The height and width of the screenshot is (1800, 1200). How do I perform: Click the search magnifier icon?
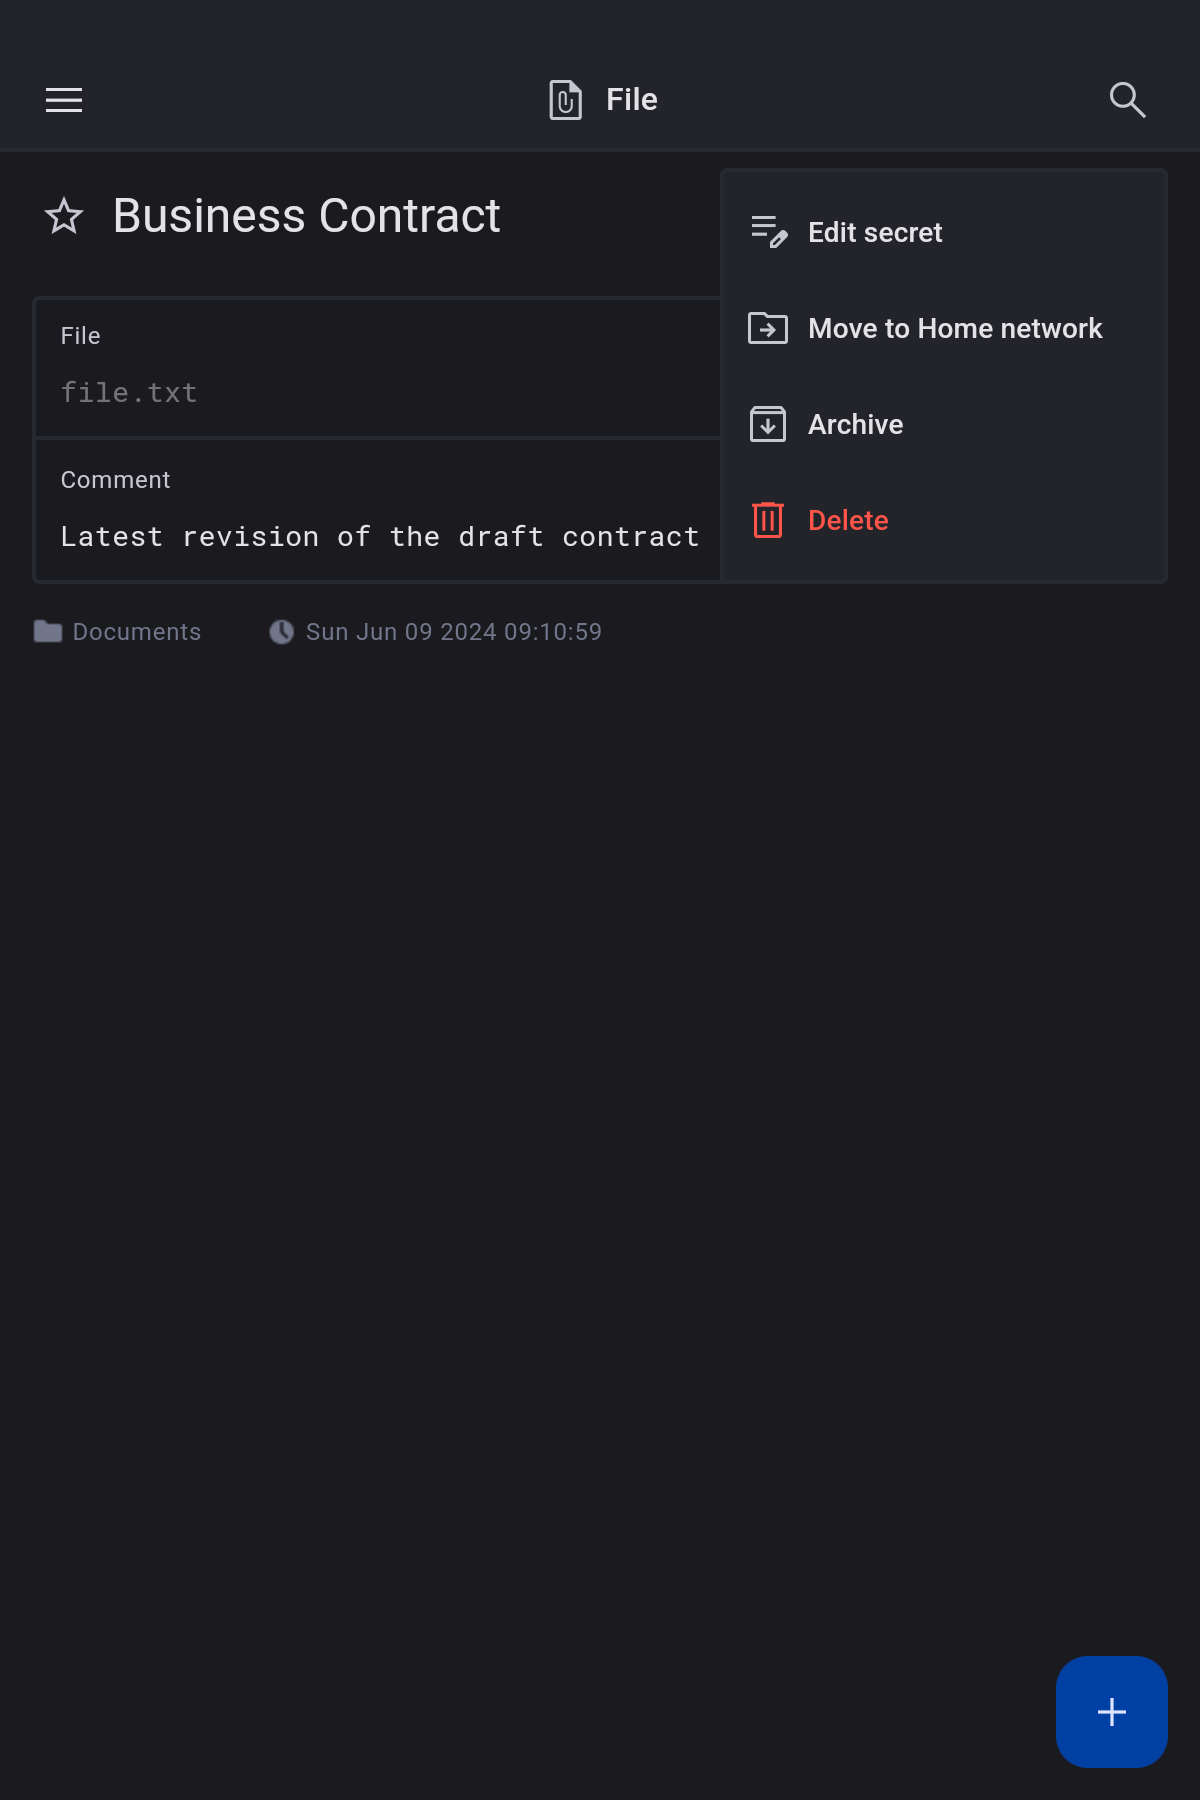(x=1127, y=100)
